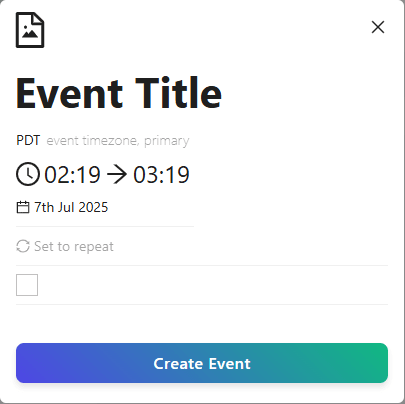Image resolution: width=405 pixels, height=404 pixels.
Task: Click the circular repeat arrows icon
Action: [23, 246]
